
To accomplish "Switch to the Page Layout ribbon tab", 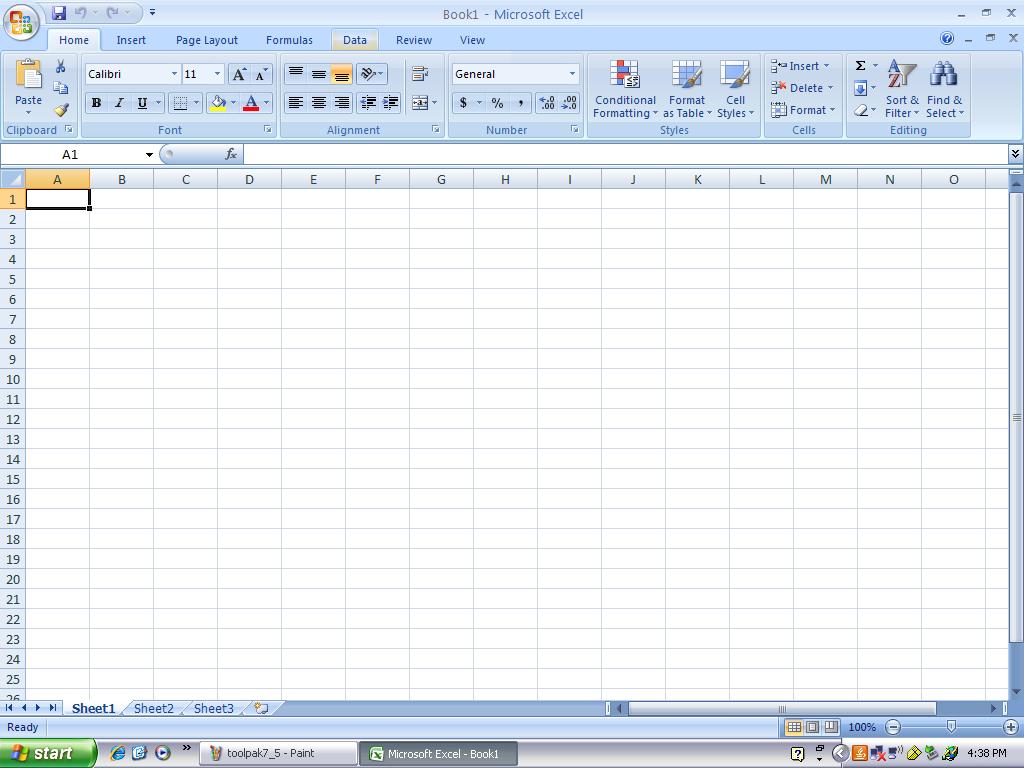I will click(206, 40).
